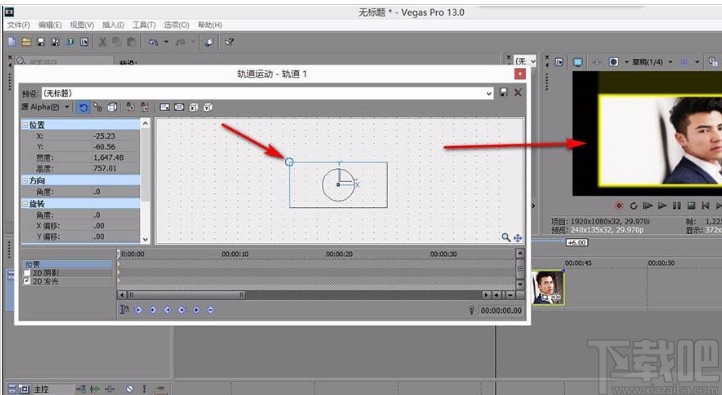The width and height of the screenshot is (722, 395).
Task: Toggle the Enable rotation button in Track Motion
Action: pyautogui.click(x=83, y=107)
